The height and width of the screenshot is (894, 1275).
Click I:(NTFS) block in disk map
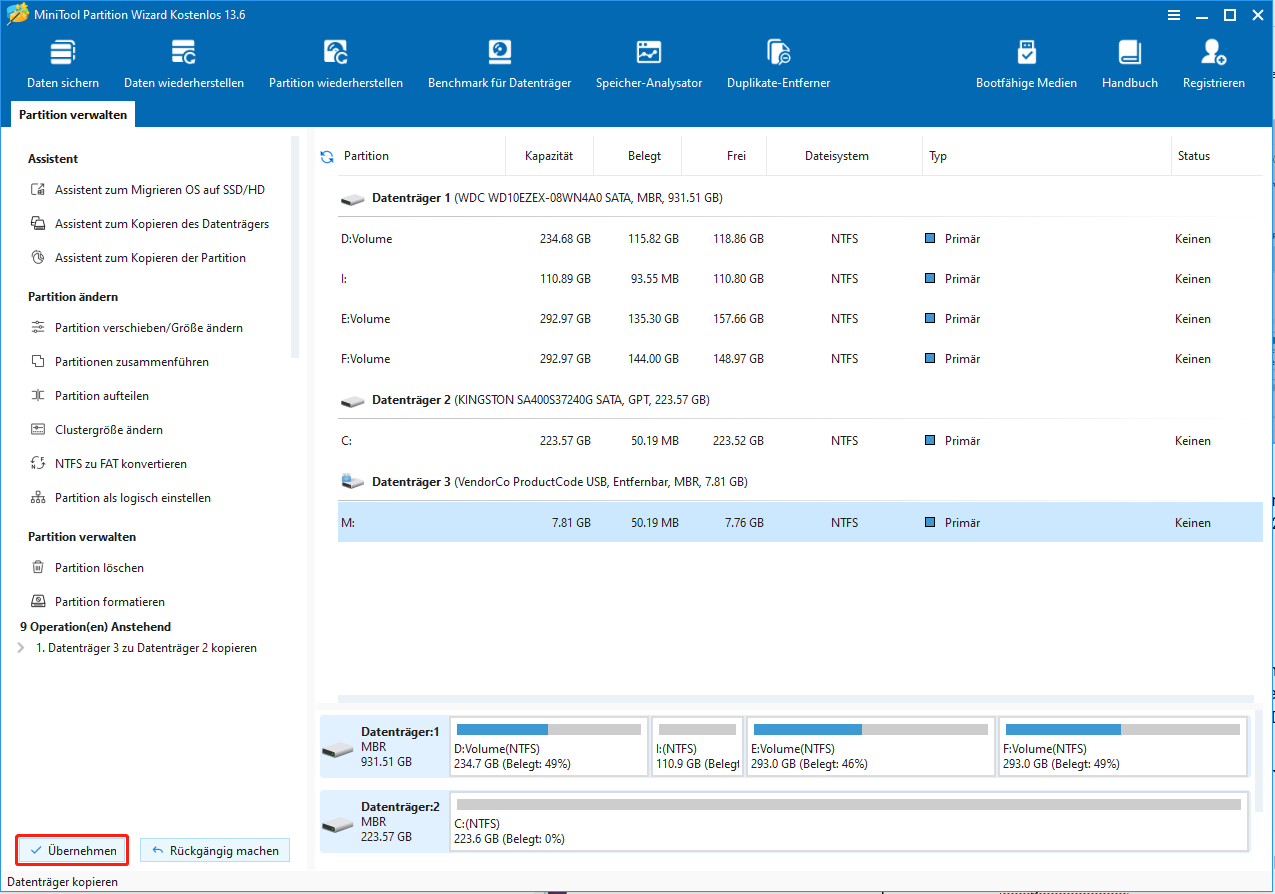698,746
